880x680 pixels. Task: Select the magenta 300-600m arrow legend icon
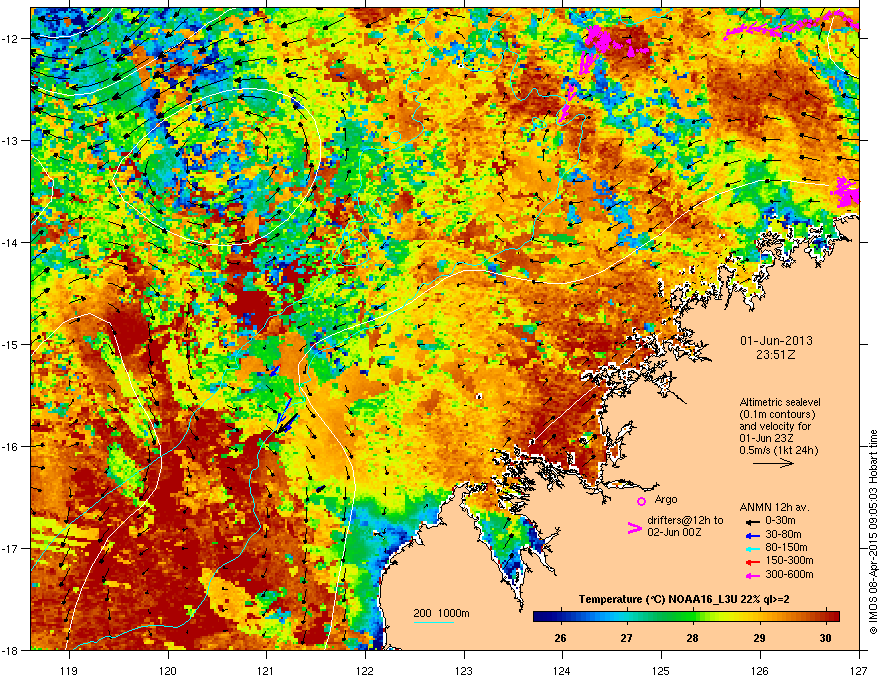(x=753, y=575)
